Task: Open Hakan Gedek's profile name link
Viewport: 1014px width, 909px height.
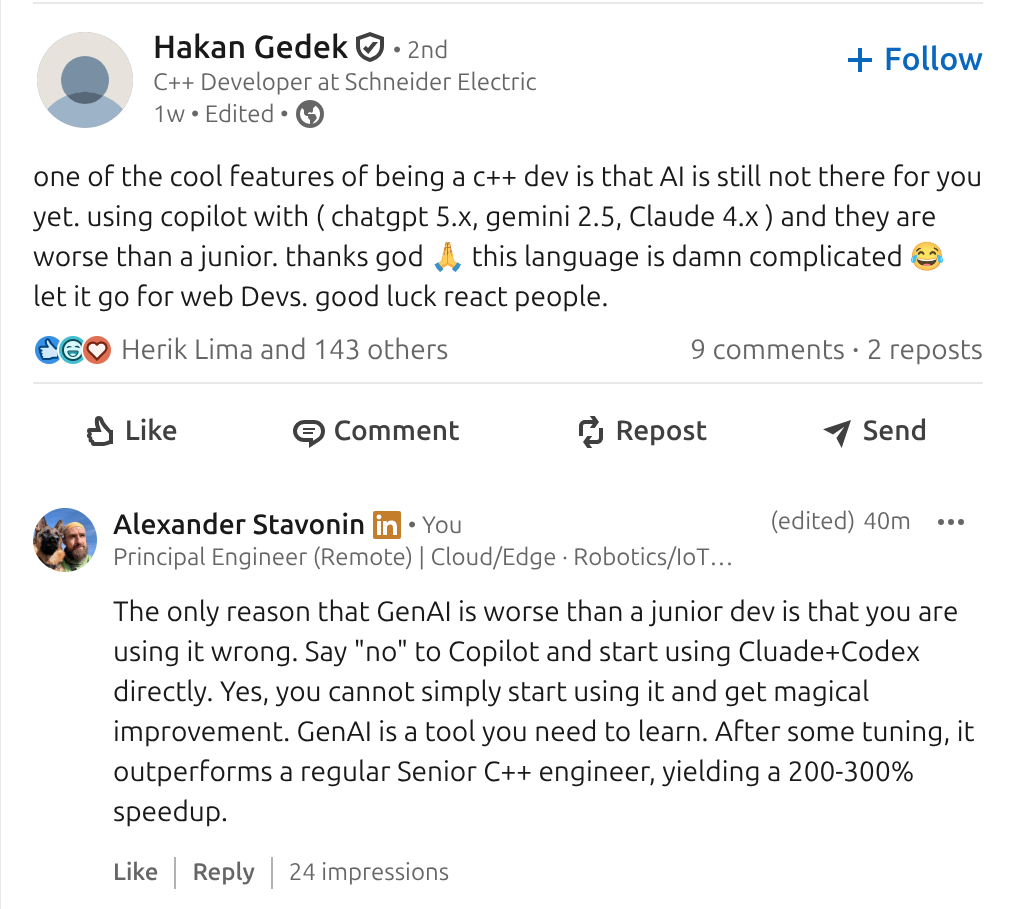Action: point(250,47)
